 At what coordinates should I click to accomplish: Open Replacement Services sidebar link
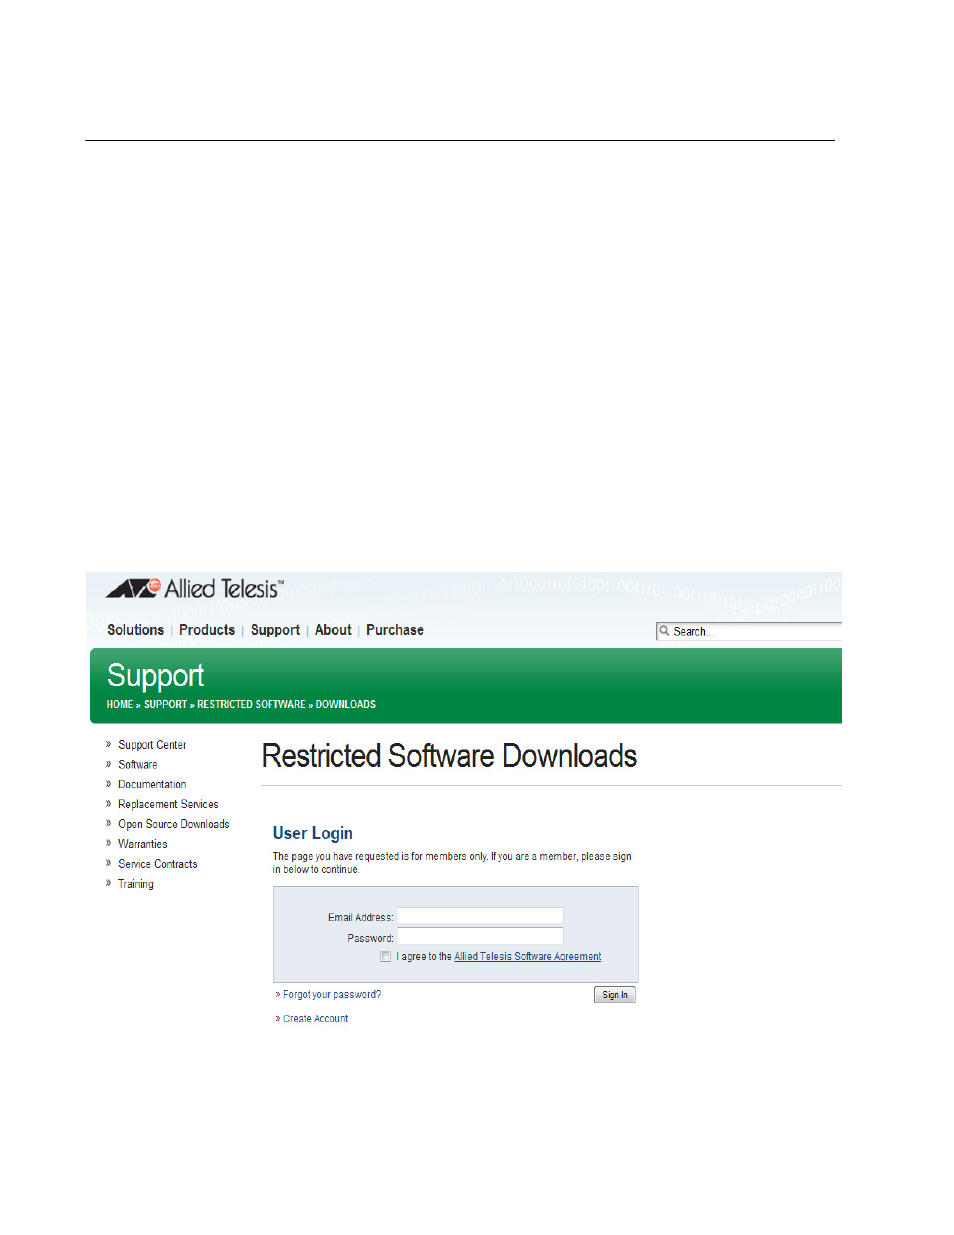point(168,805)
